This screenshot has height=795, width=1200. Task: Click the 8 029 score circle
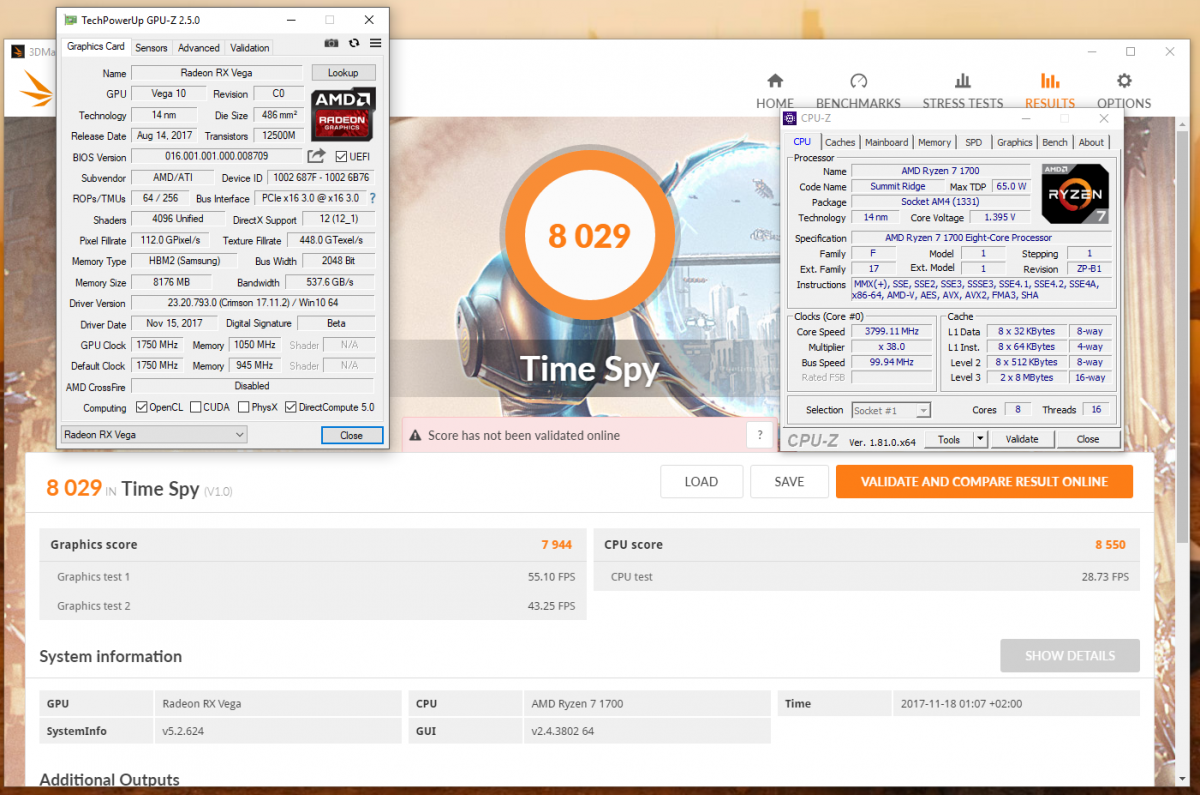click(589, 236)
